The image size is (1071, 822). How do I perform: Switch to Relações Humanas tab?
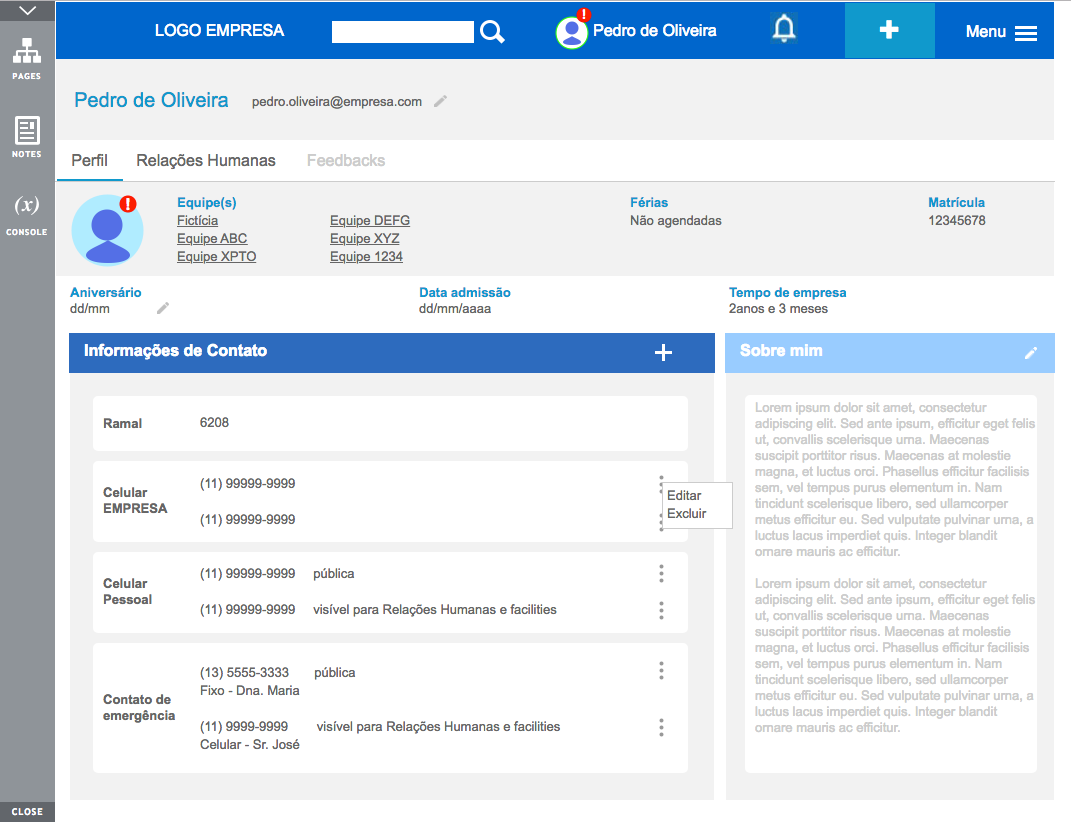coord(206,160)
